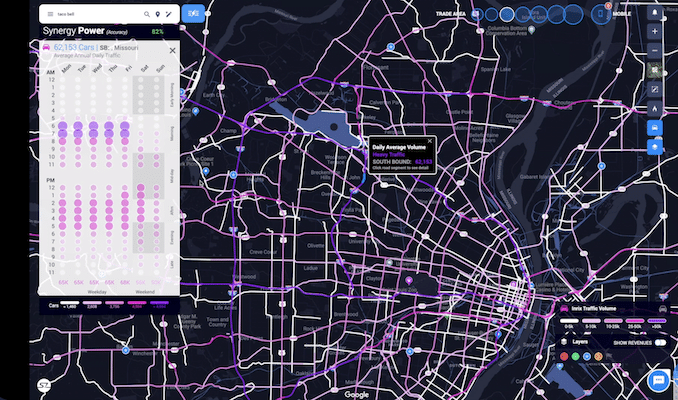The image size is (678, 400).
Task: Select the fourth Trade Area circle
Action: coord(523,14)
